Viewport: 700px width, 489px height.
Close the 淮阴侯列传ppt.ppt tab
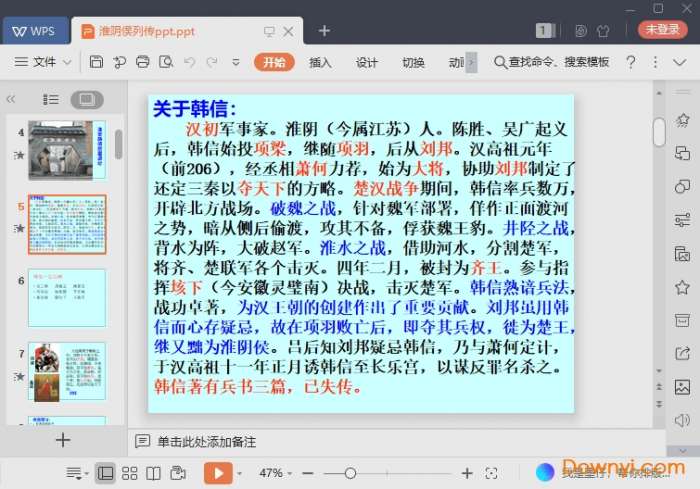pos(289,31)
